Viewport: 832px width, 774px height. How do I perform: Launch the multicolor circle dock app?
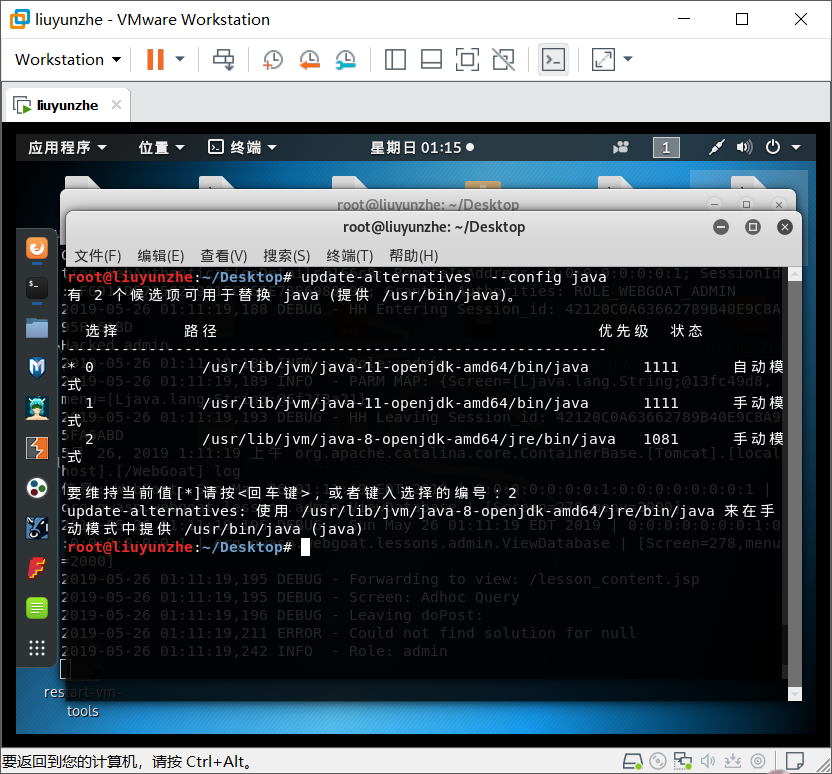(x=37, y=488)
